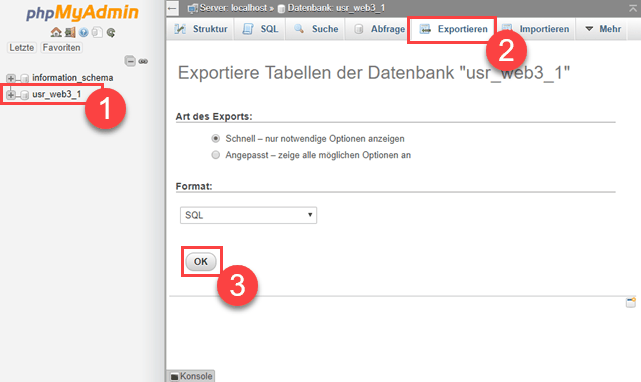Expand the usr_web3_1 tree node
This screenshot has width=641, height=382.
coord(11,95)
